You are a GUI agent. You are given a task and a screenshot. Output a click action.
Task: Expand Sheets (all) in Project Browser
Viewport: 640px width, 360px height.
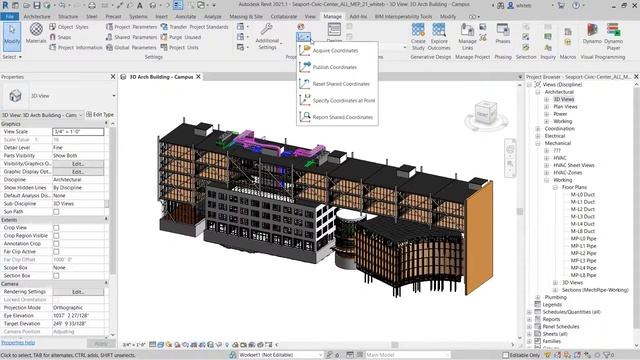pyautogui.click(x=530, y=334)
